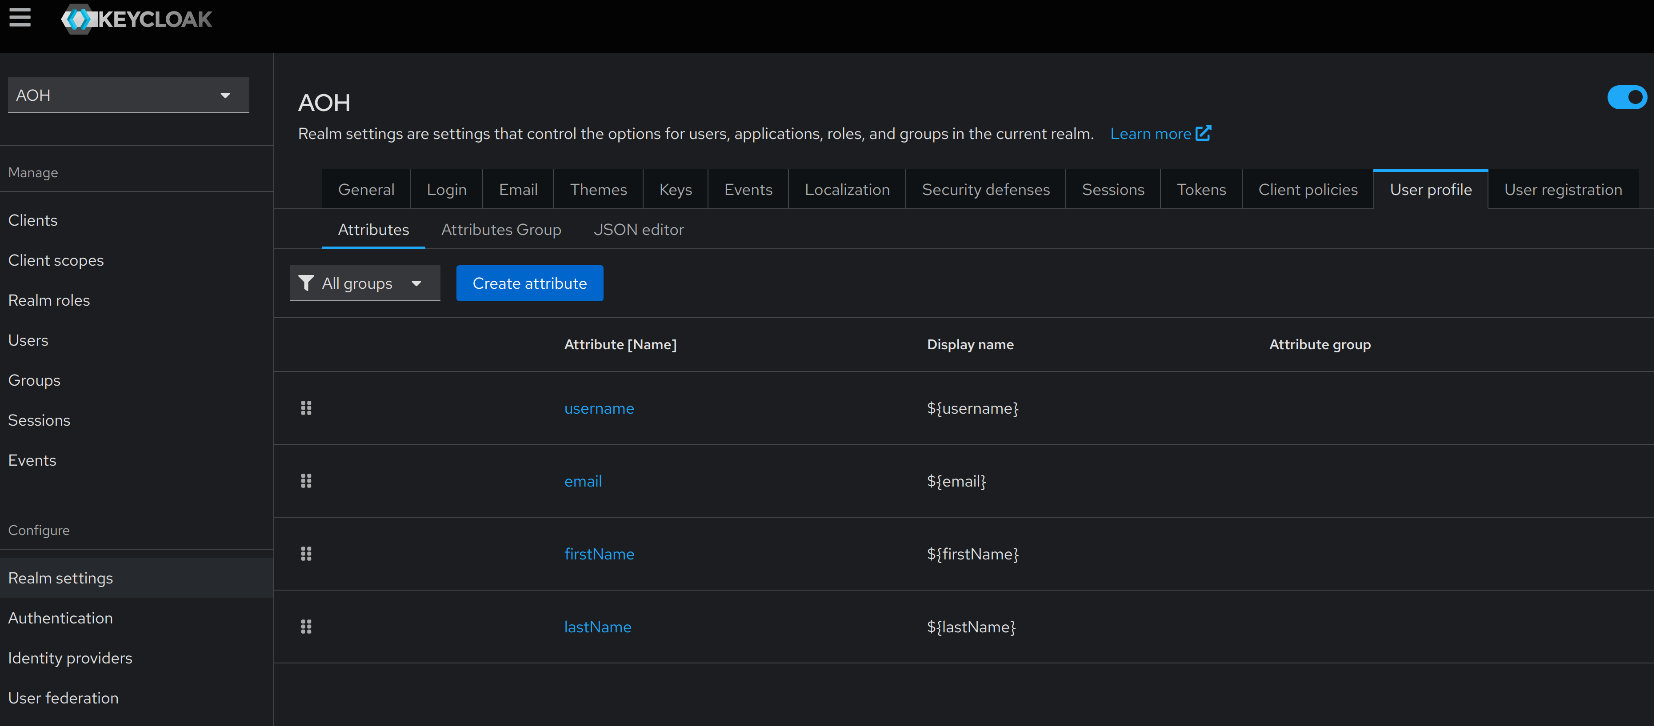Open the hamburger navigation menu
Image resolution: width=1654 pixels, height=726 pixels.
(x=20, y=18)
